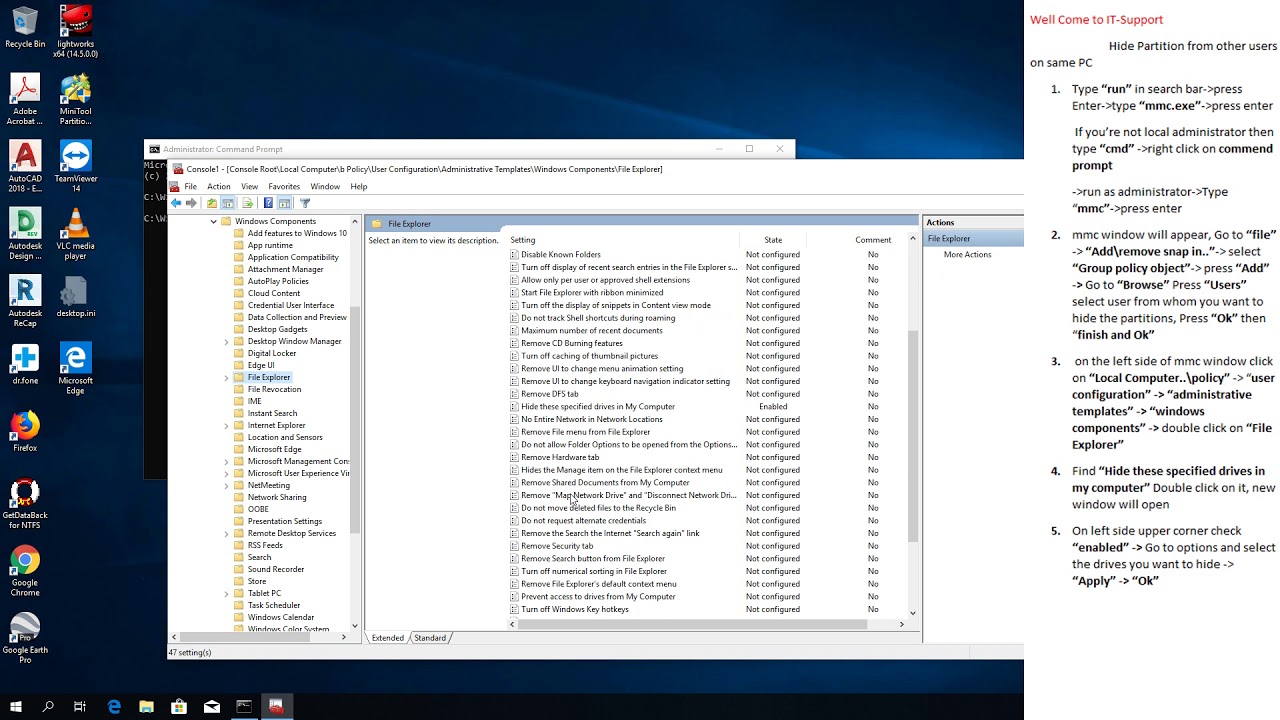Open AutoCAD 2018 desktop icon
This screenshot has height=720, width=1280.
[x=25, y=166]
